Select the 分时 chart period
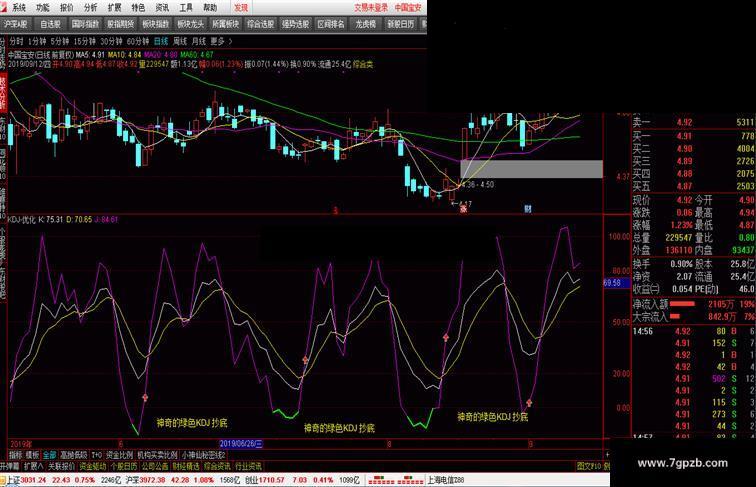This screenshot has height=487, width=756. click(x=16, y=41)
